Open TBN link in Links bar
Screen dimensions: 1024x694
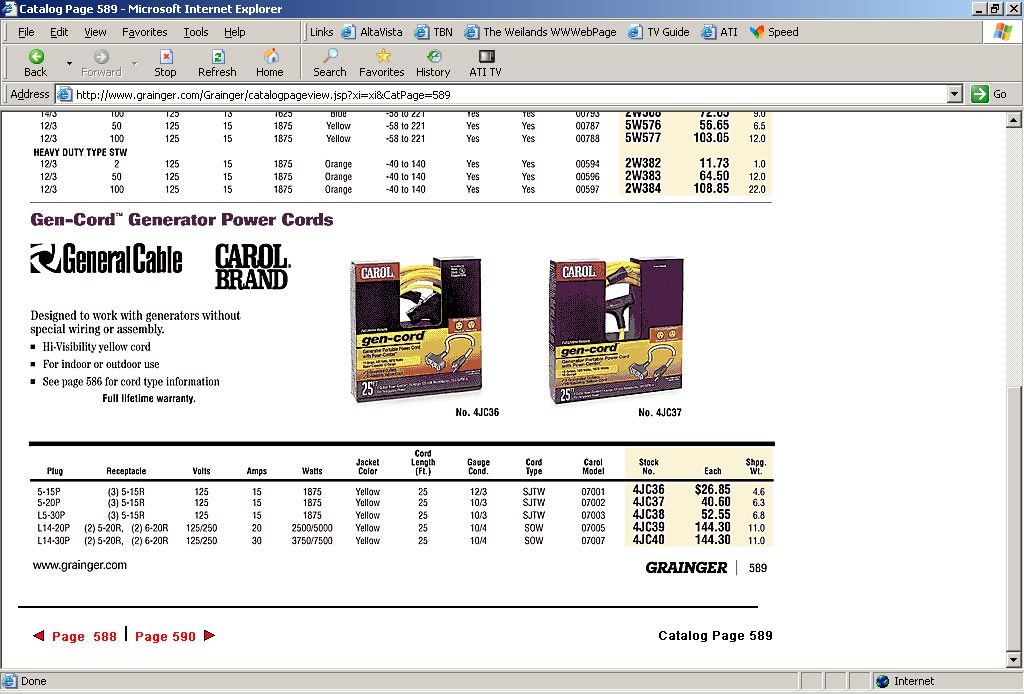(434, 32)
